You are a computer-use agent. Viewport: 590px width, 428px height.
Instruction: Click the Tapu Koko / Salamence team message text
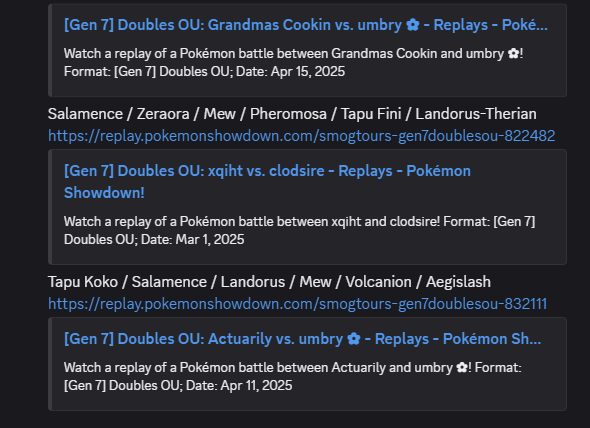269,282
